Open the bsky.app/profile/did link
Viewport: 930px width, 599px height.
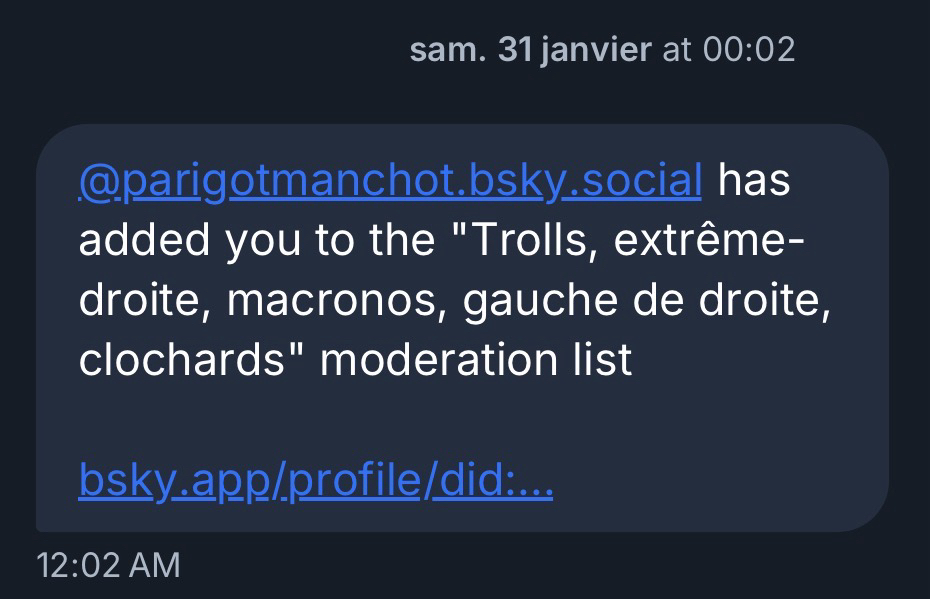(315, 484)
